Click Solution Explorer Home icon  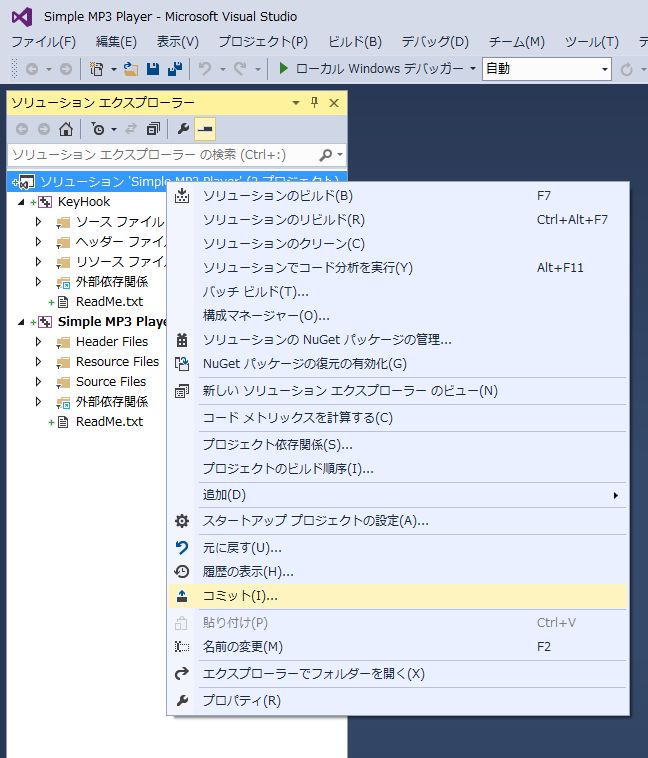[x=66, y=129]
